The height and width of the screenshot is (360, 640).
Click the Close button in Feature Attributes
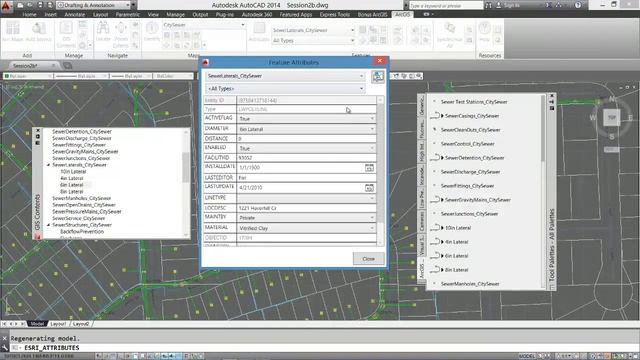pyautogui.click(x=368, y=259)
